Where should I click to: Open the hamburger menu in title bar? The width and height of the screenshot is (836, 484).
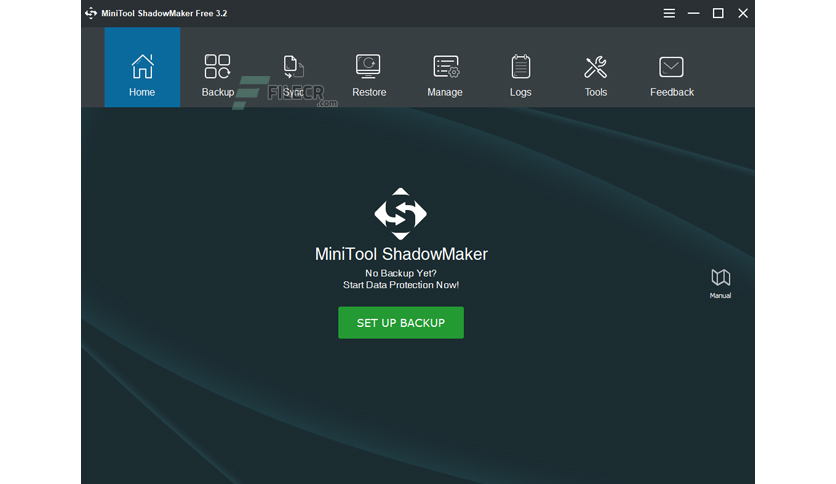pos(669,13)
